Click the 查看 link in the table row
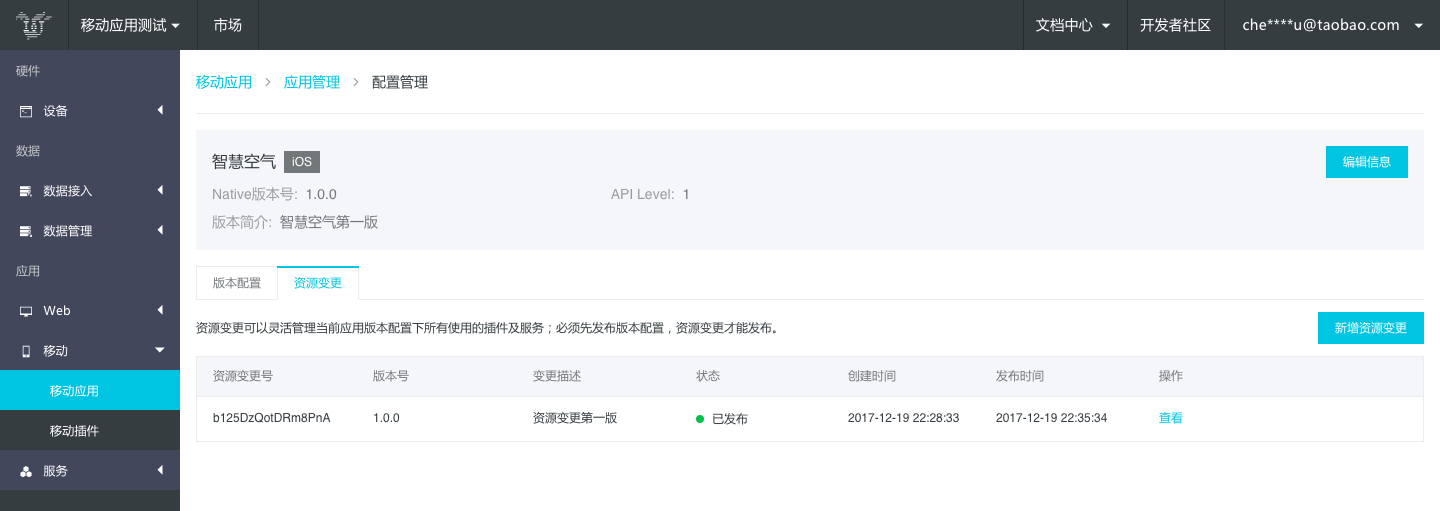 [1171, 418]
